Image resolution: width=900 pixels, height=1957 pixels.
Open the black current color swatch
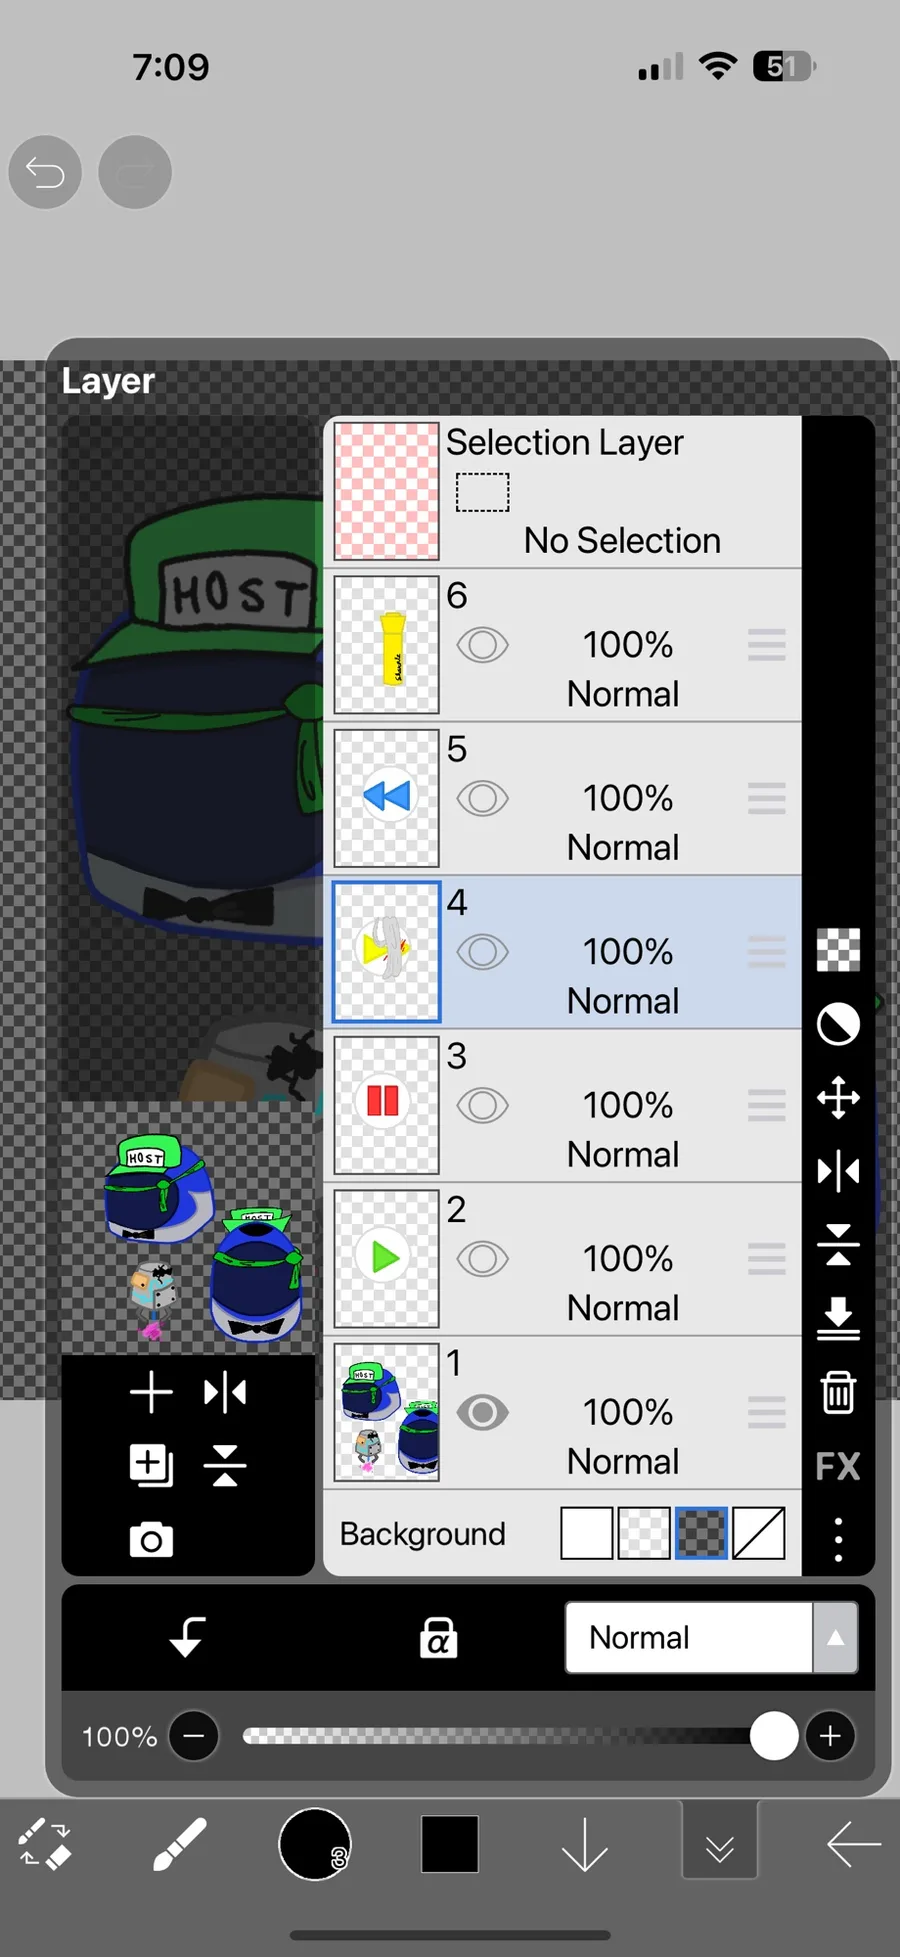click(x=450, y=1845)
